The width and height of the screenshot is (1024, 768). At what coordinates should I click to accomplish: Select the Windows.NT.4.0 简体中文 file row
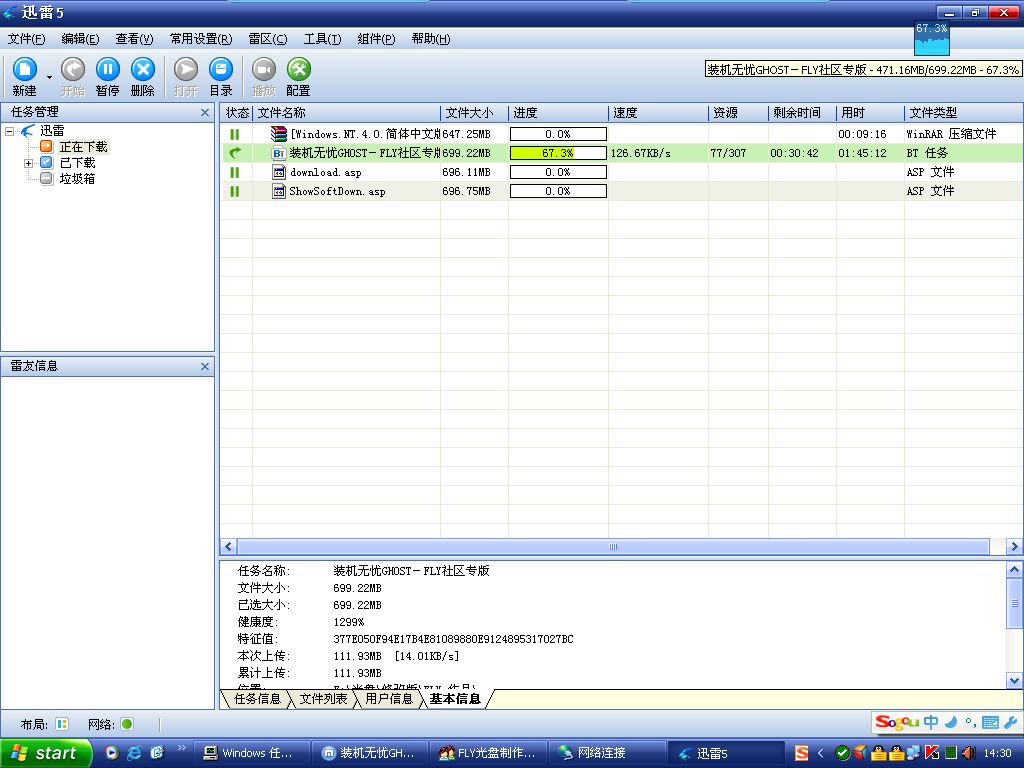(x=622, y=134)
